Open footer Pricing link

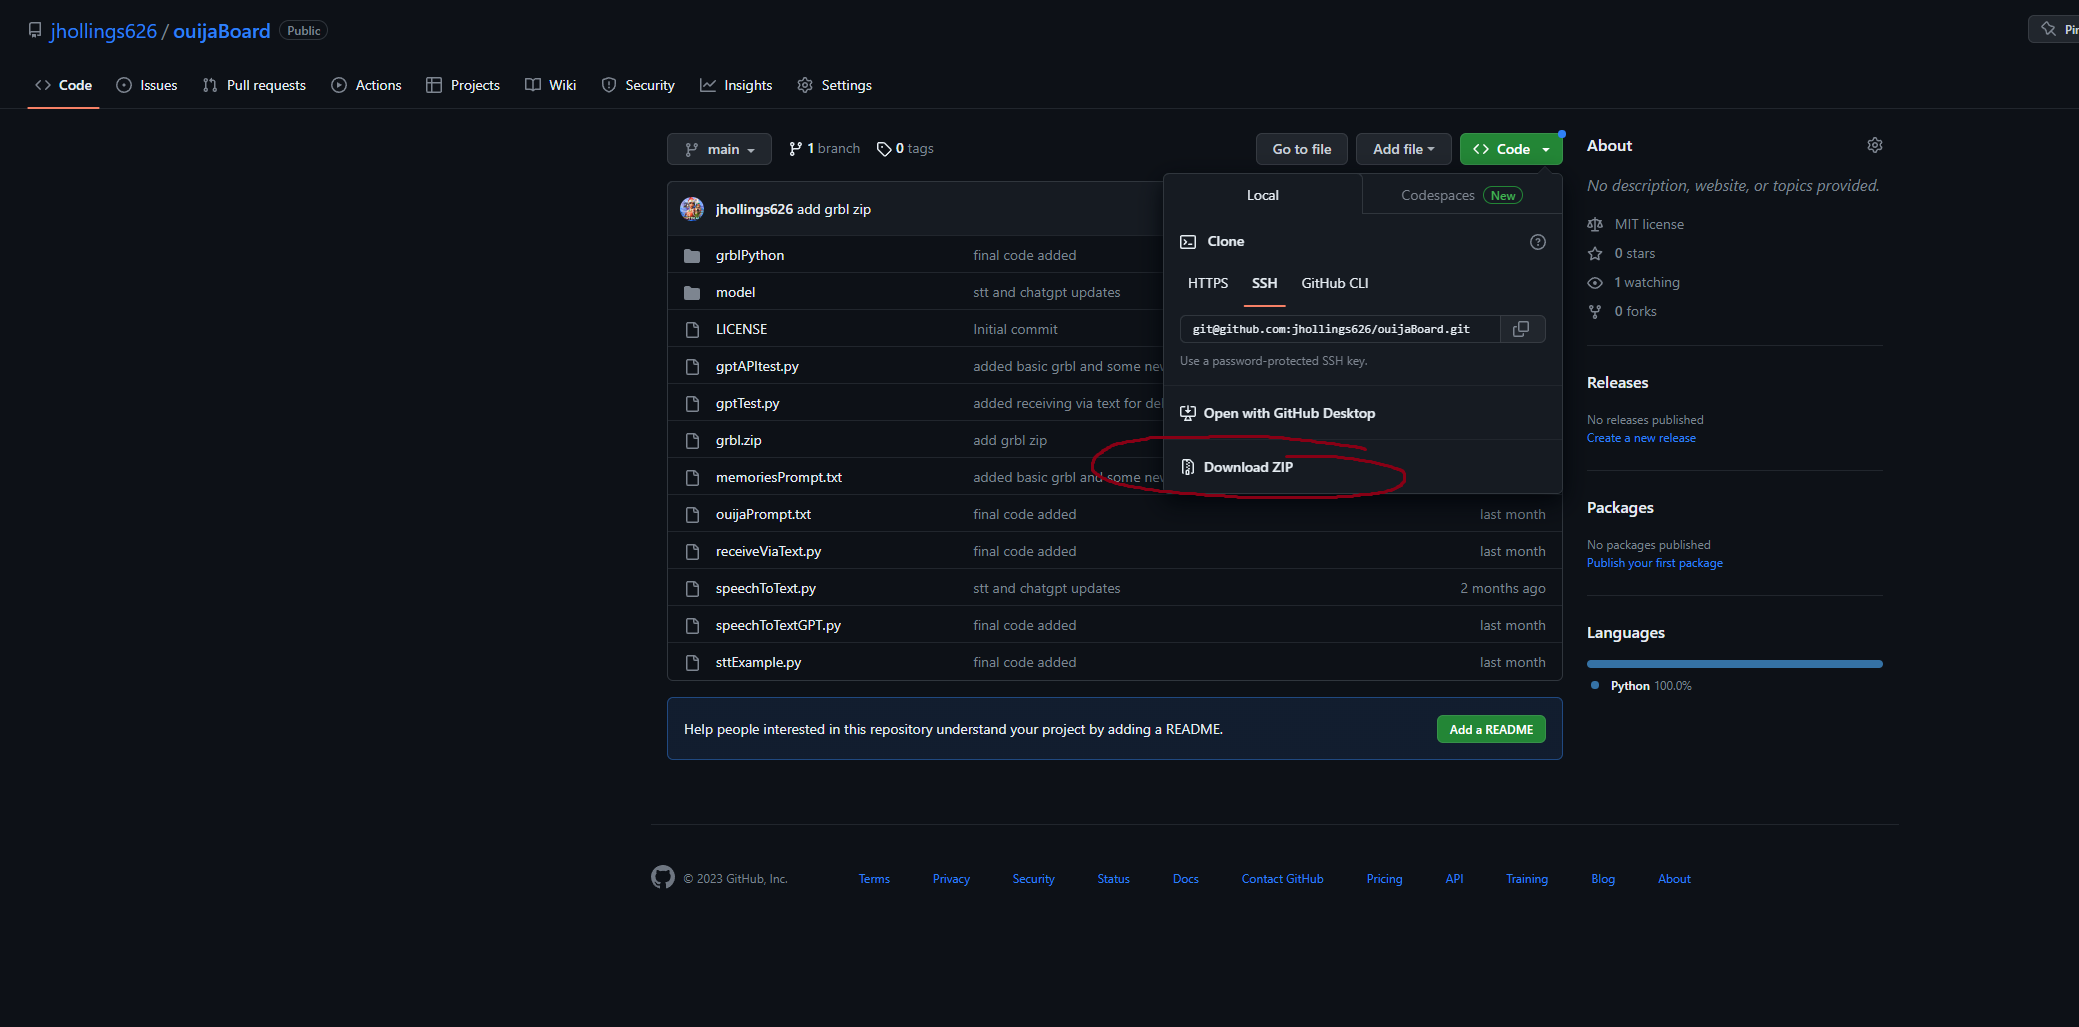(1384, 879)
